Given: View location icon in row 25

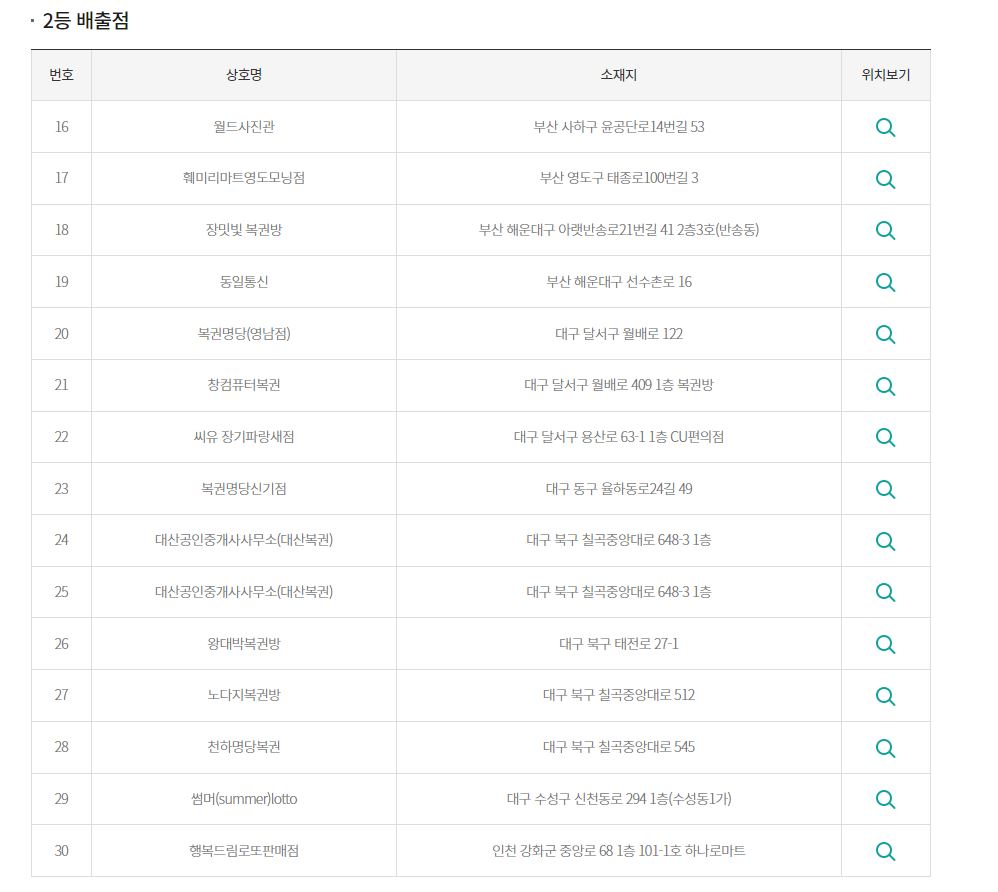Looking at the screenshot, I should [885, 592].
